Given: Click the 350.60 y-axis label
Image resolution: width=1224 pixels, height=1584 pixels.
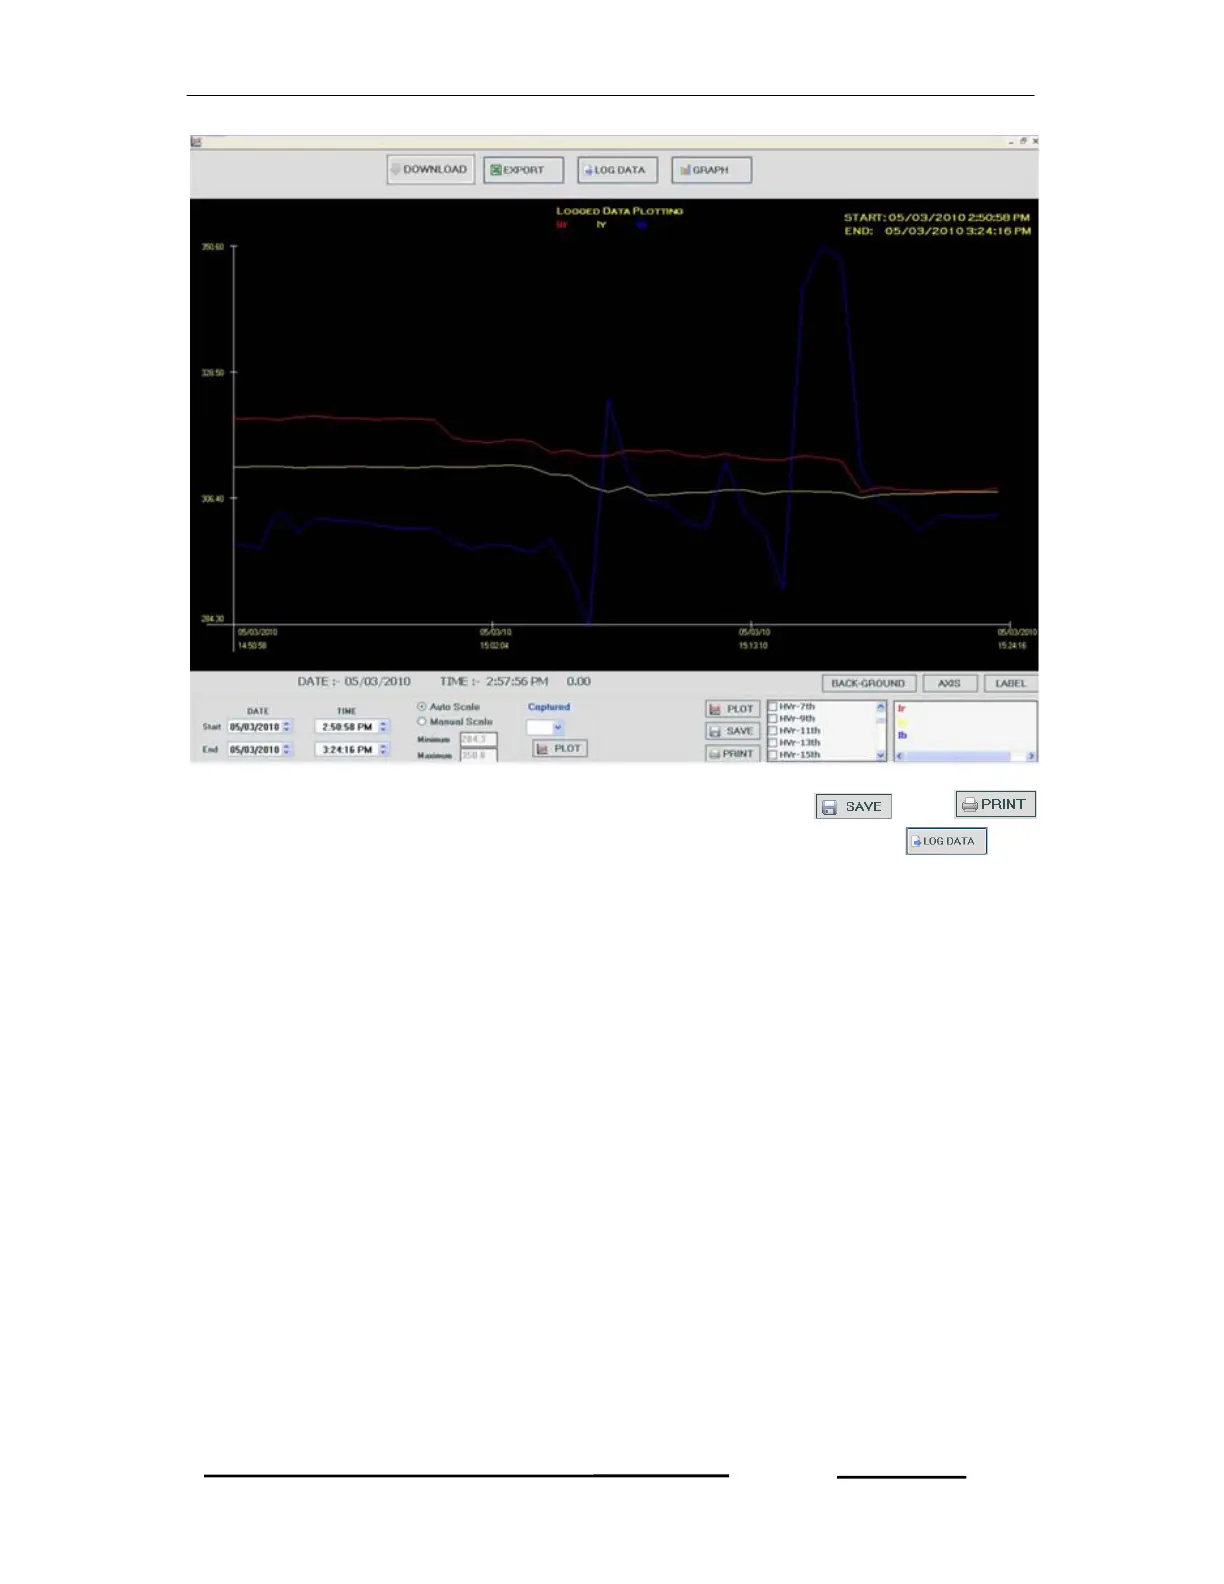Looking at the screenshot, I should point(213,247).
